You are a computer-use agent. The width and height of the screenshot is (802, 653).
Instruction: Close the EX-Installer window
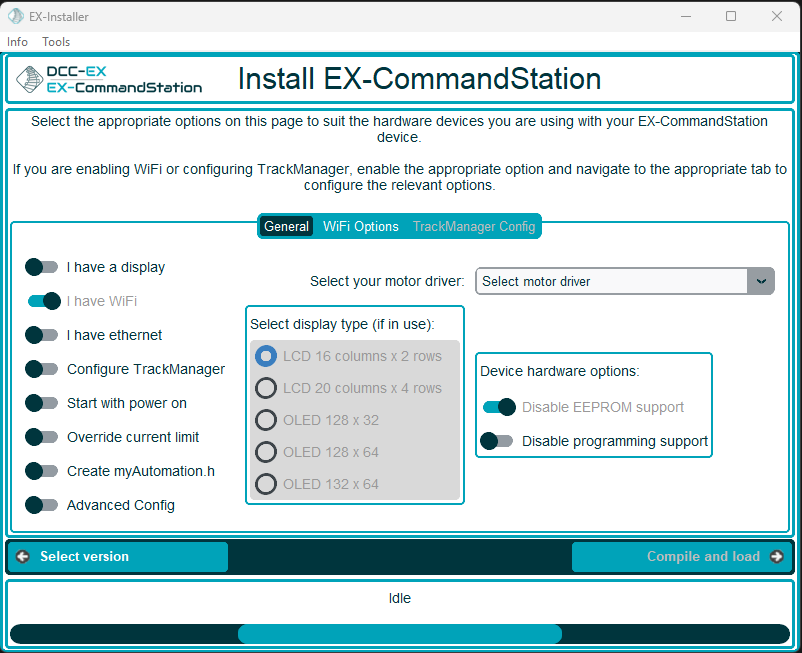click(776, 16)
